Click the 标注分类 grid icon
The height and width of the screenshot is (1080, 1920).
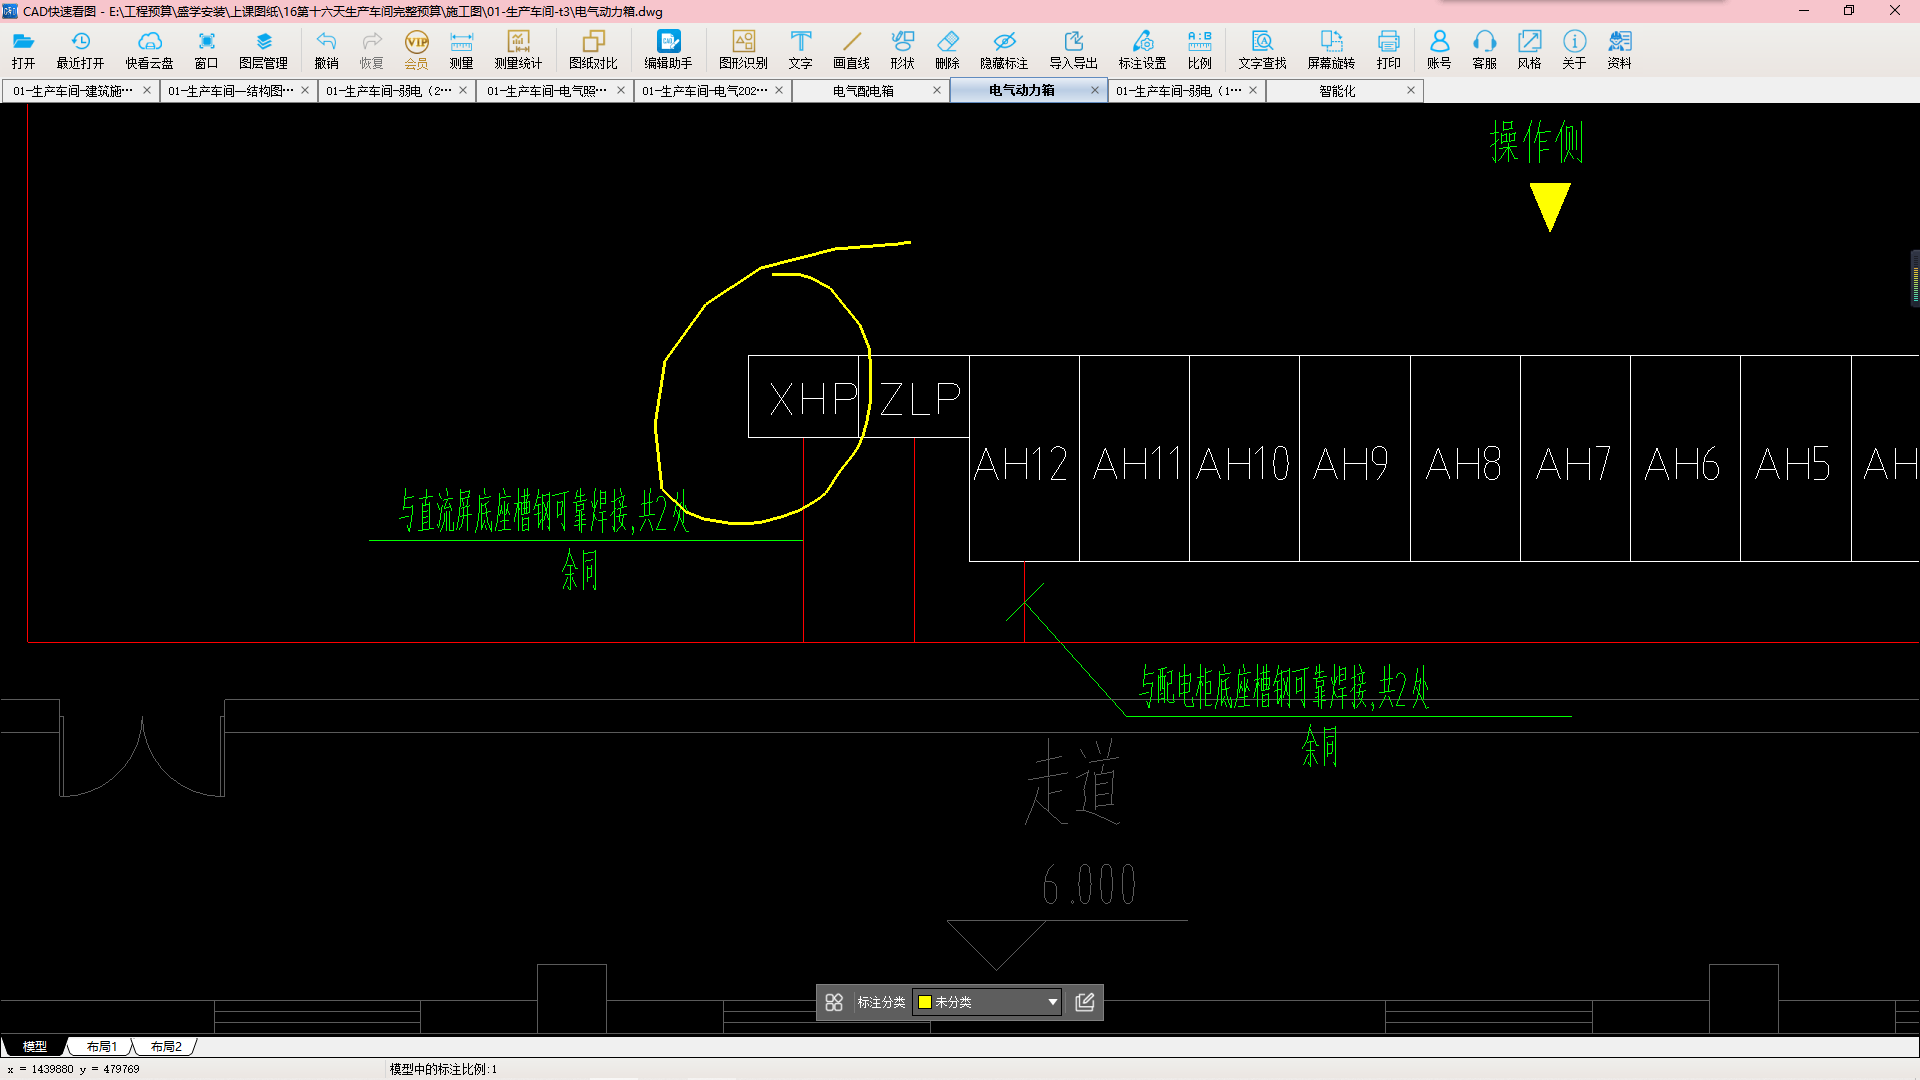click(834, 1002)
